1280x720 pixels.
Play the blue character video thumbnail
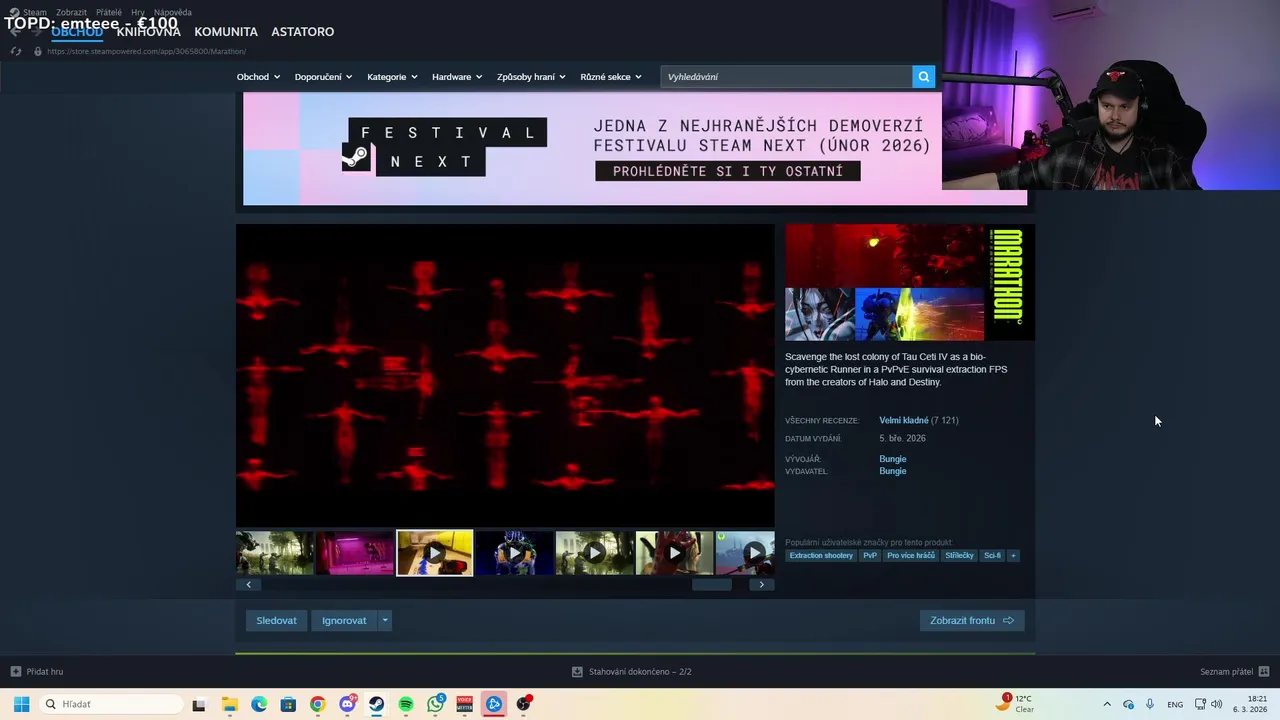pyautogui.click(x=515, y=553)
